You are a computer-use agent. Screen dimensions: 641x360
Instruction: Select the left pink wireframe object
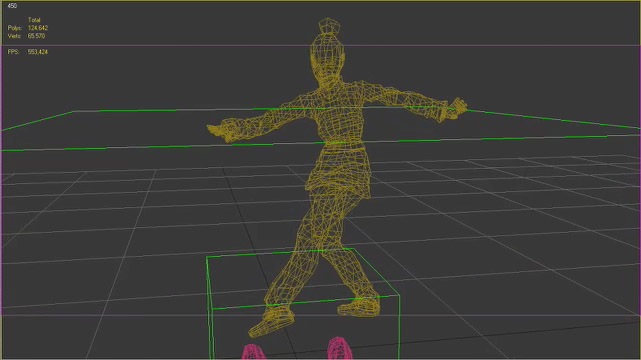click(x=253, y=352)
